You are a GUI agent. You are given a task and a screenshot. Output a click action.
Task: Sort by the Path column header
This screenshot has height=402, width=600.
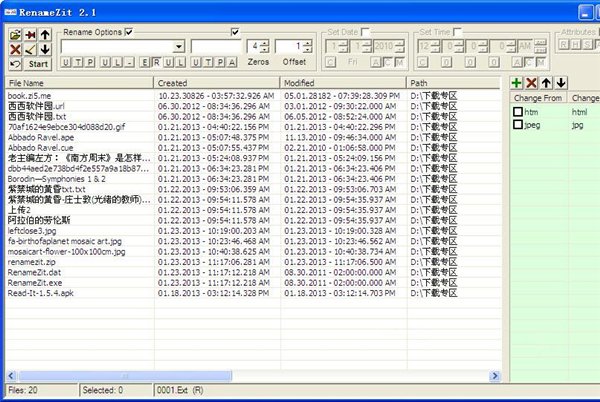[x=453, y=83]
